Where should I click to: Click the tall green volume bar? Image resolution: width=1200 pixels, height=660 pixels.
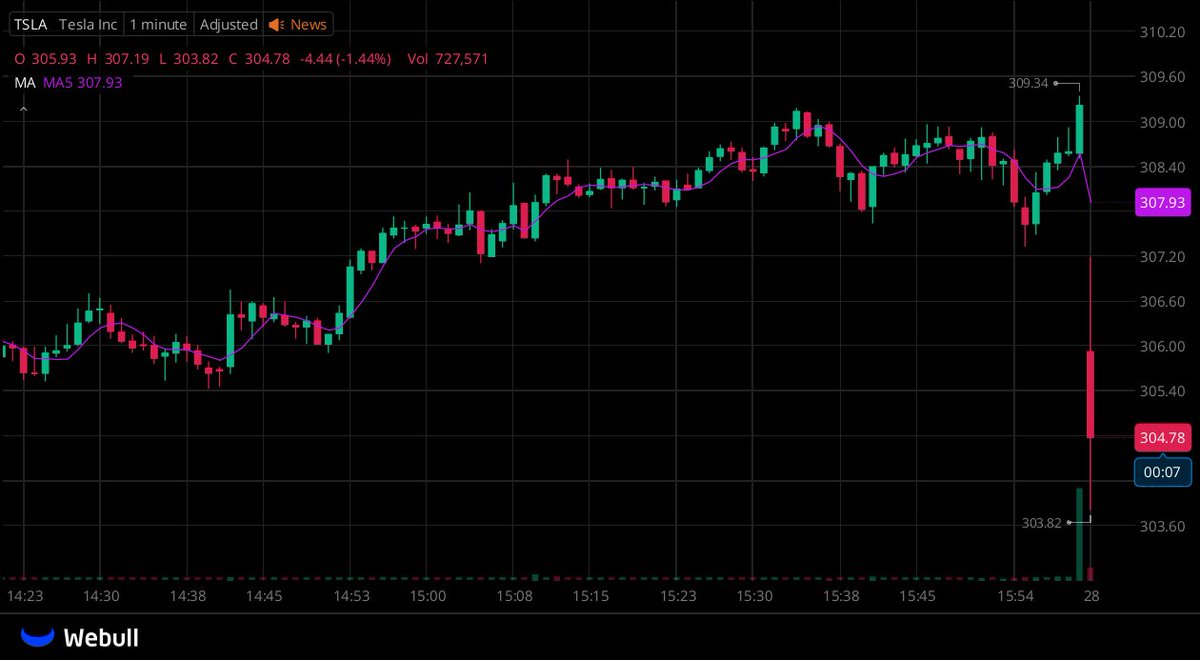click(x=1080, y=534)
